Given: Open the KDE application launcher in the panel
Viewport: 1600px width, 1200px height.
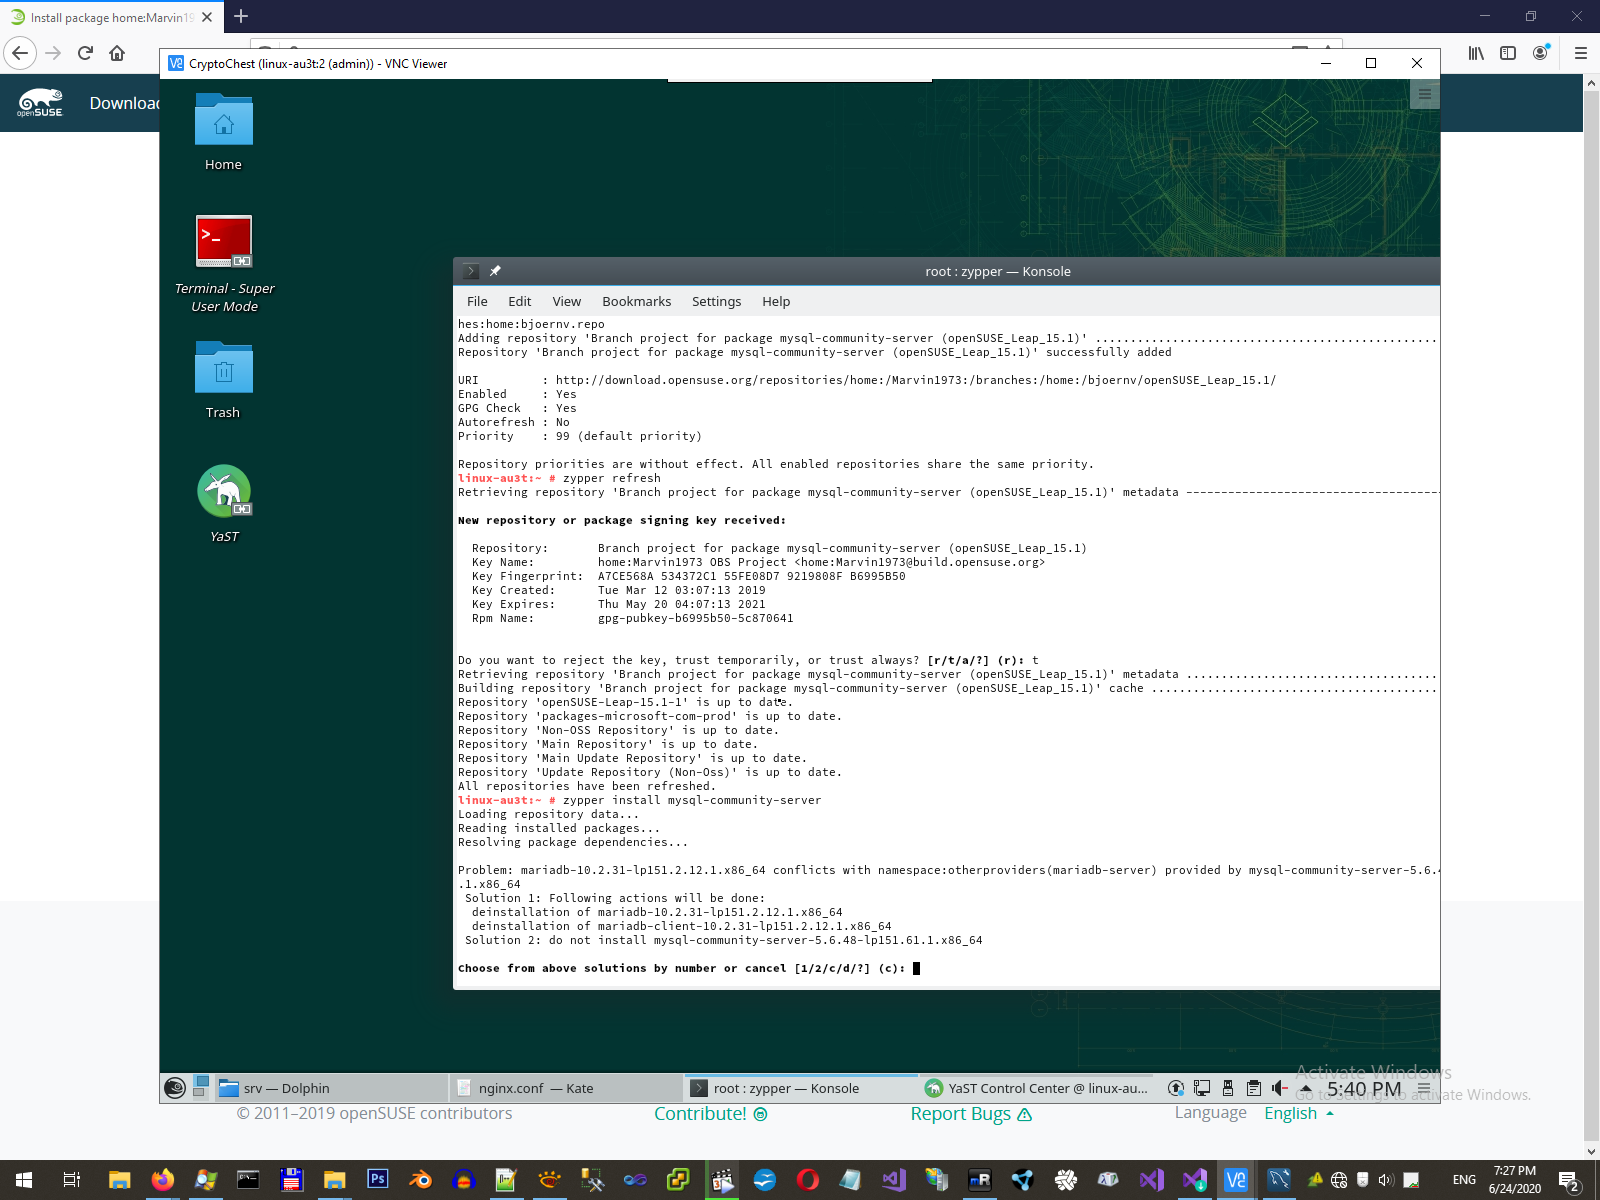Looking at the screenshot, I should (175, 1088).
